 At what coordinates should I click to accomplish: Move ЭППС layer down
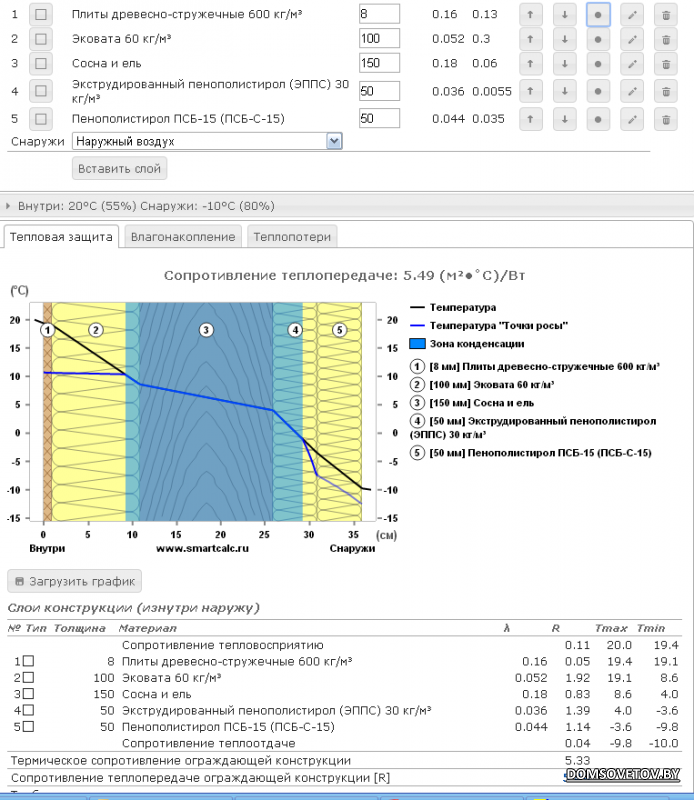[564, 91]
